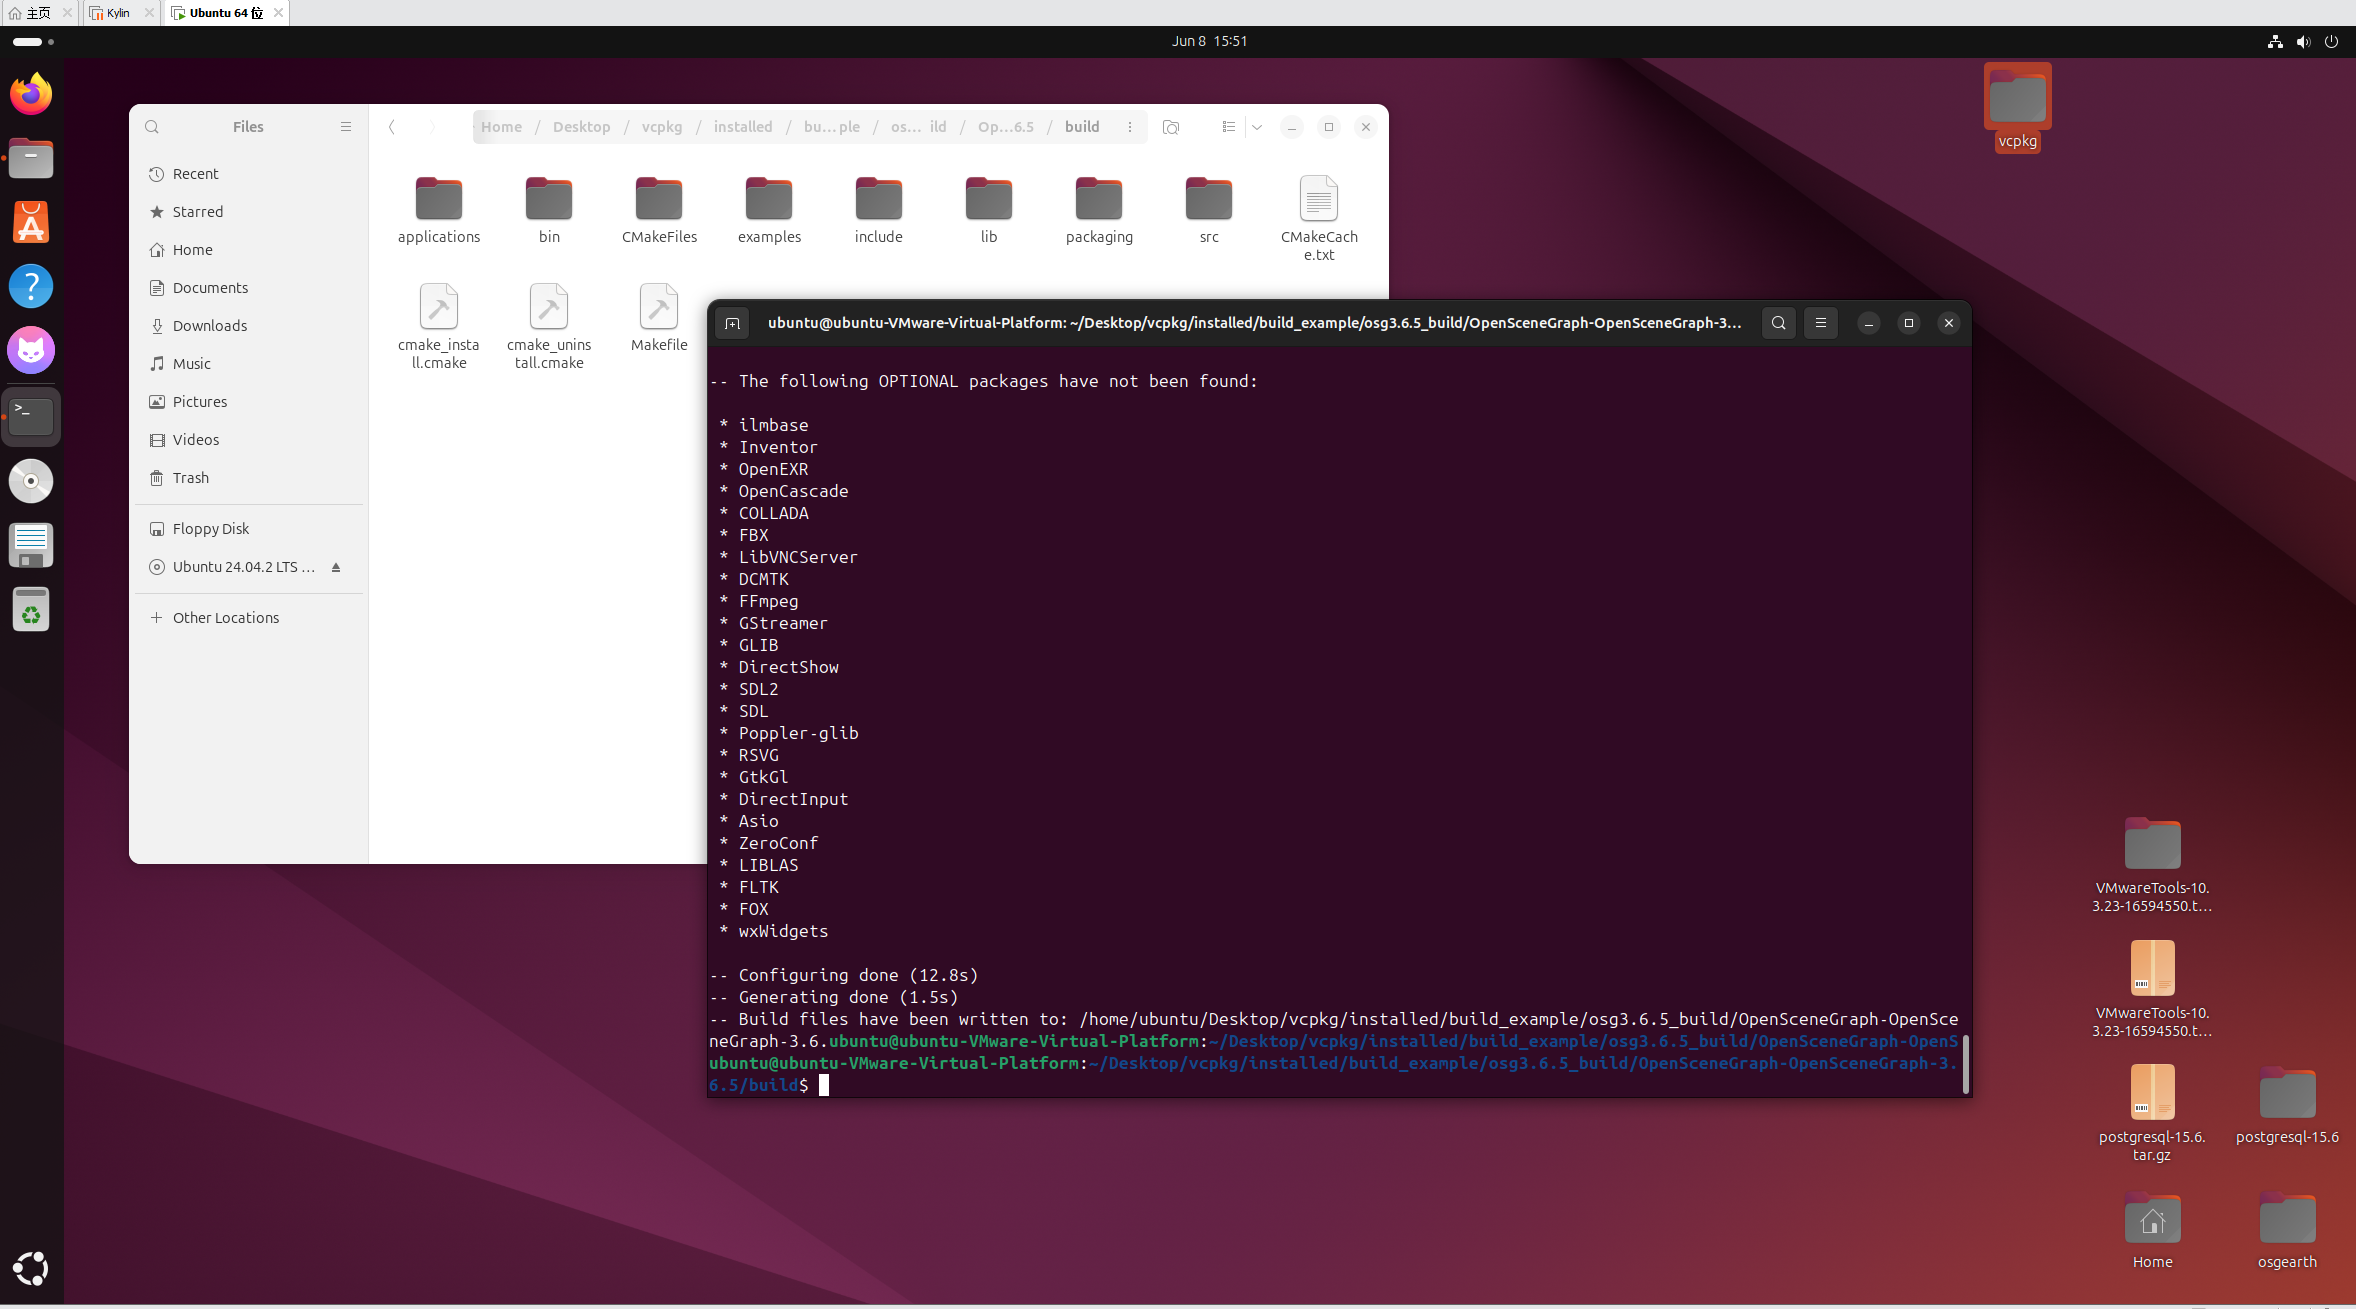The image size is (2356, 1309).
Task: Select the CMakeCache.txt file
Action: (x=1318, y=218)
